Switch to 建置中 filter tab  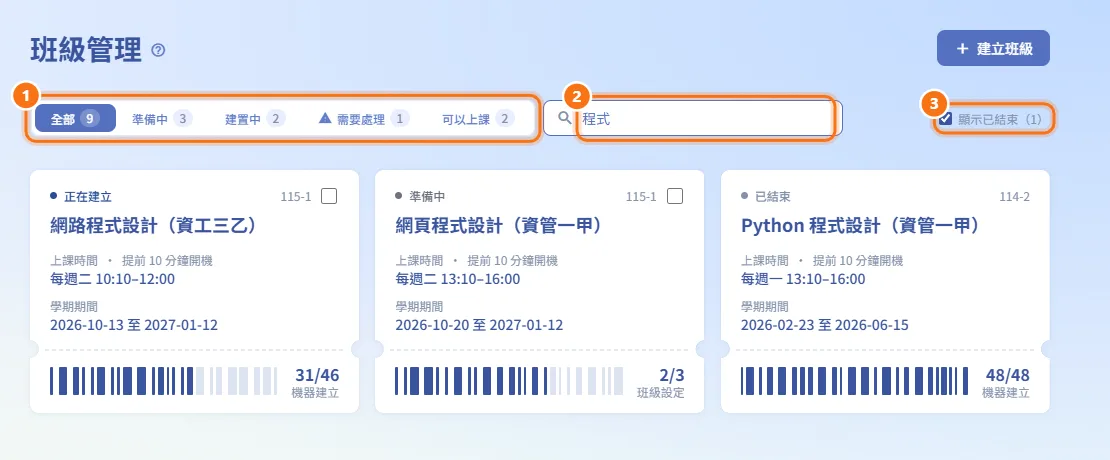pyautogui.click(x=255, y=119)
